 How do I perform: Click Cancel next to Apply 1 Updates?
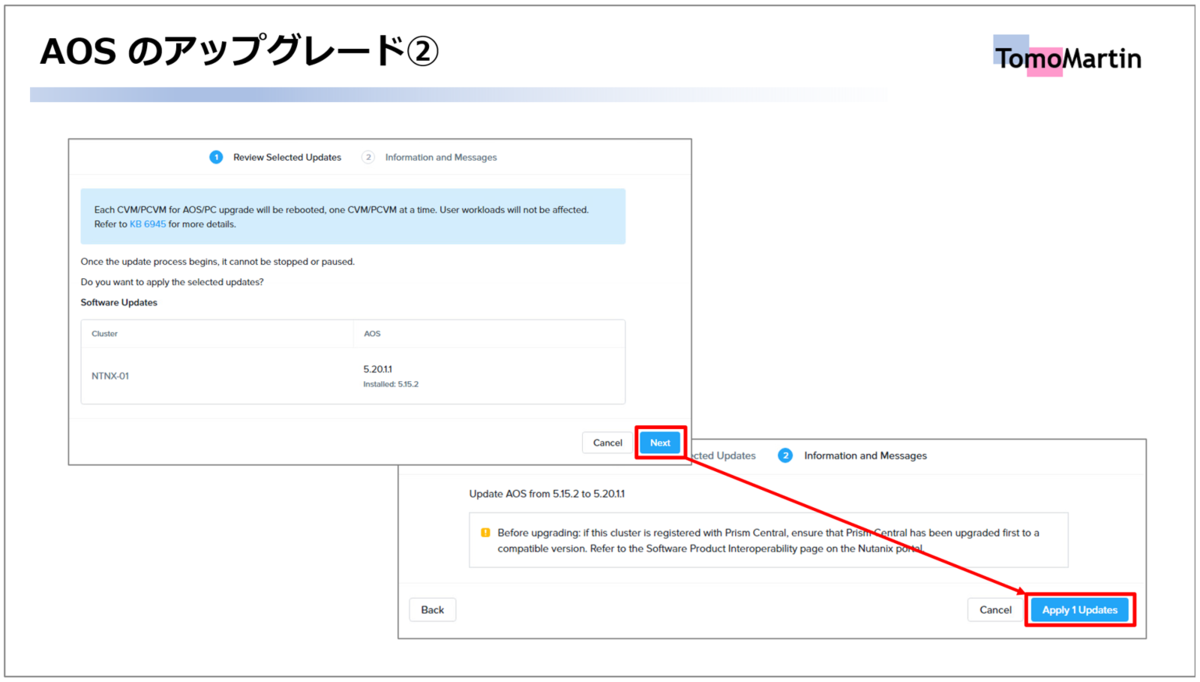[995, 610]
